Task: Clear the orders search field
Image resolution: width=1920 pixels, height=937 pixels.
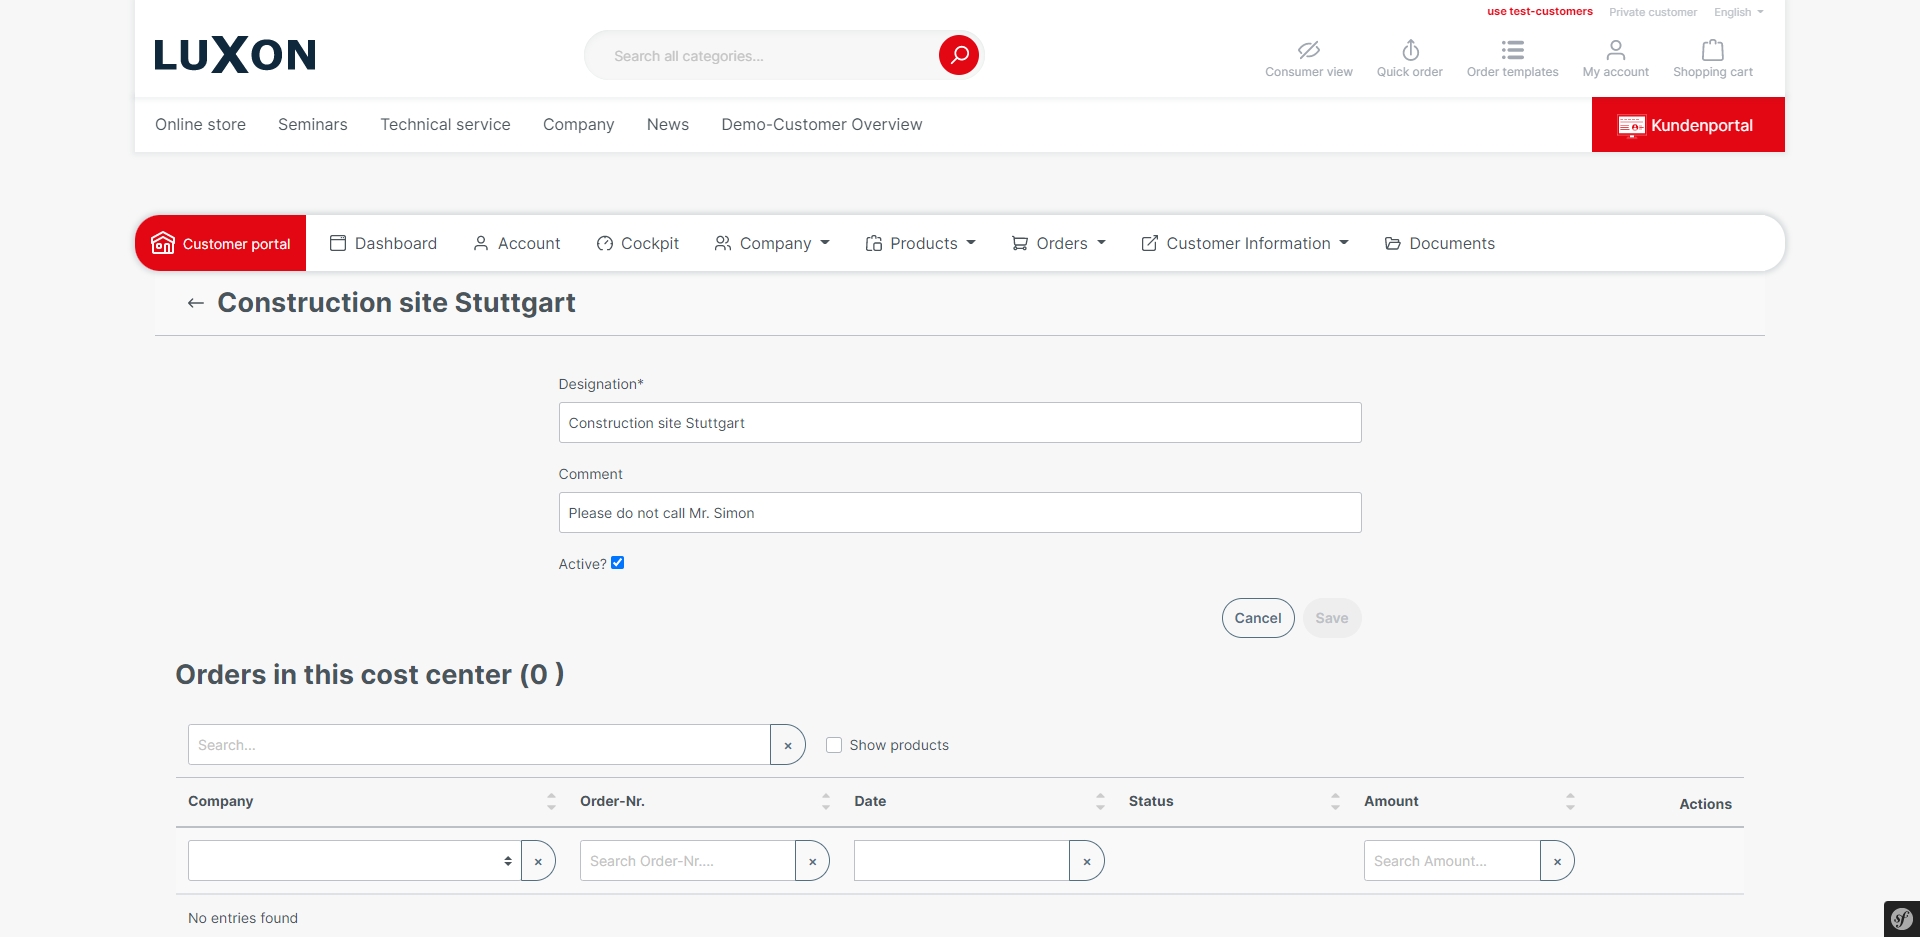Action: pos(788,745)
